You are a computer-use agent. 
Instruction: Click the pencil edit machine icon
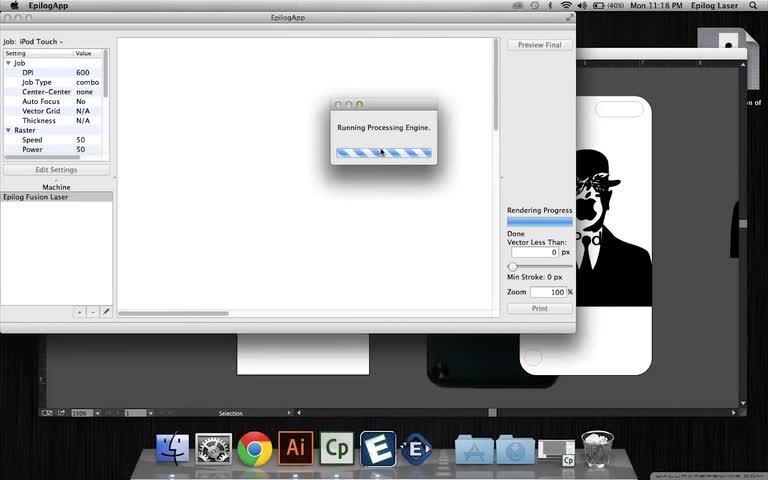point(106,312)
